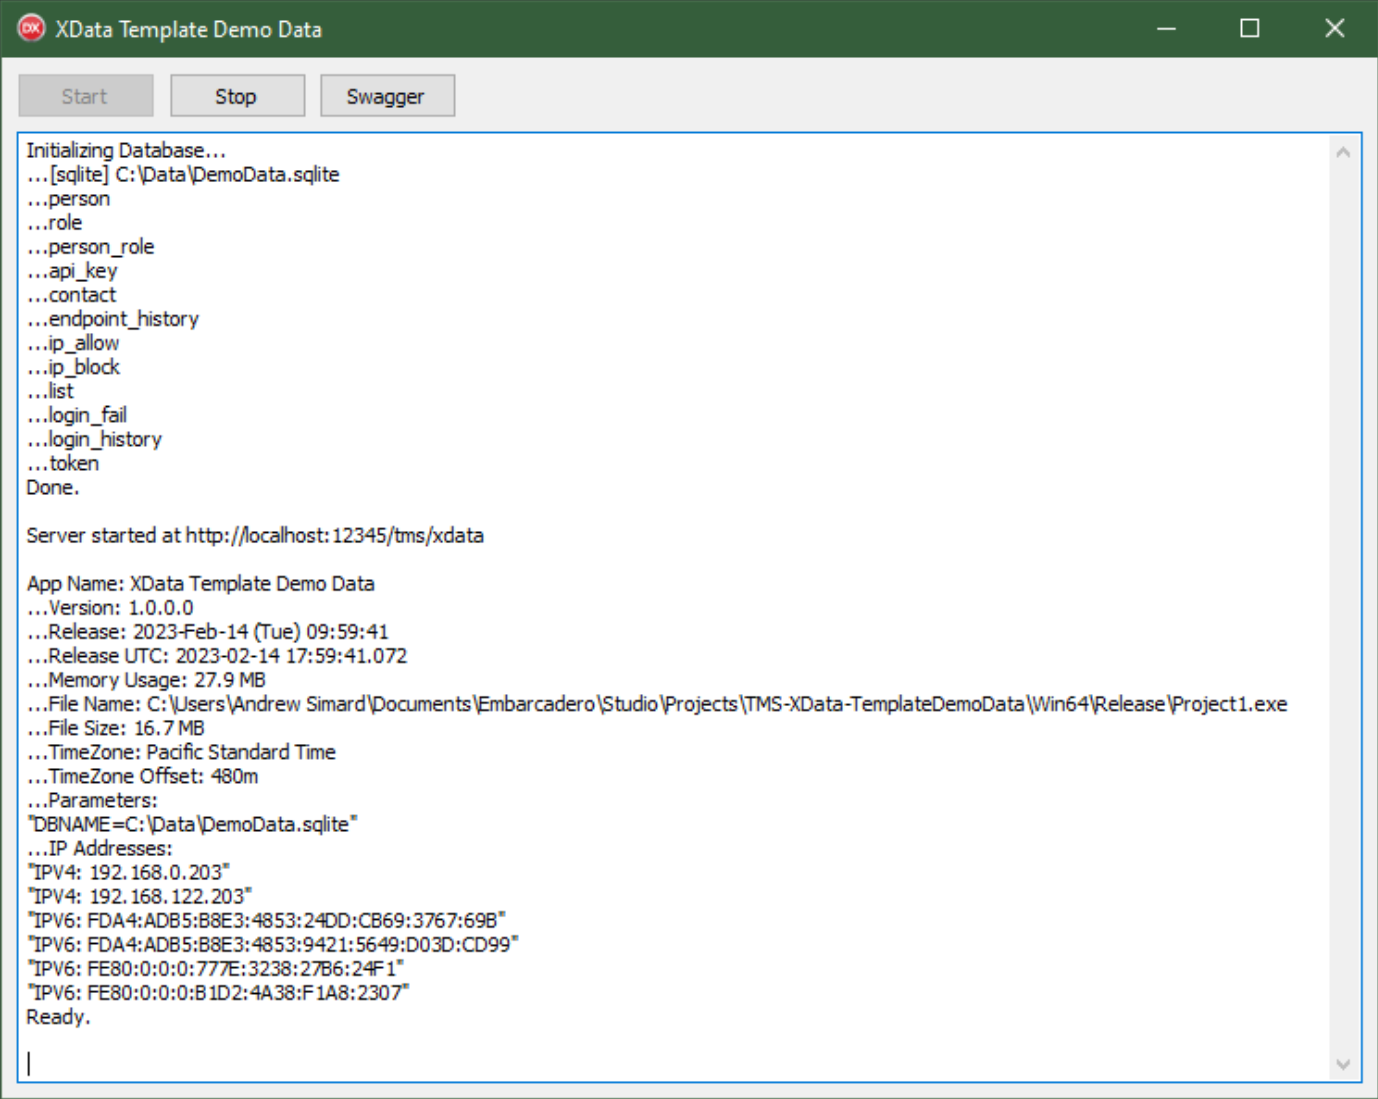
Task: Click the '...ip_block' log line
Action: (x=73, y=366)
